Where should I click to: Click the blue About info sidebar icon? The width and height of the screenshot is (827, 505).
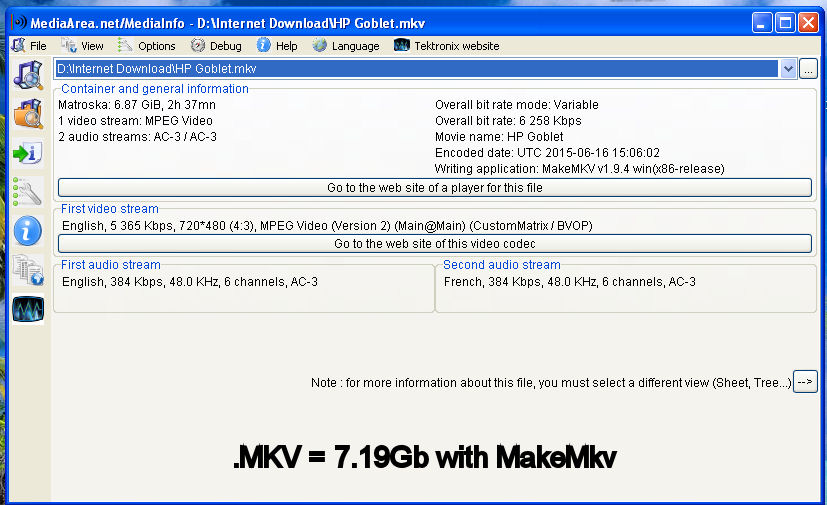click(x=28, y=231)
